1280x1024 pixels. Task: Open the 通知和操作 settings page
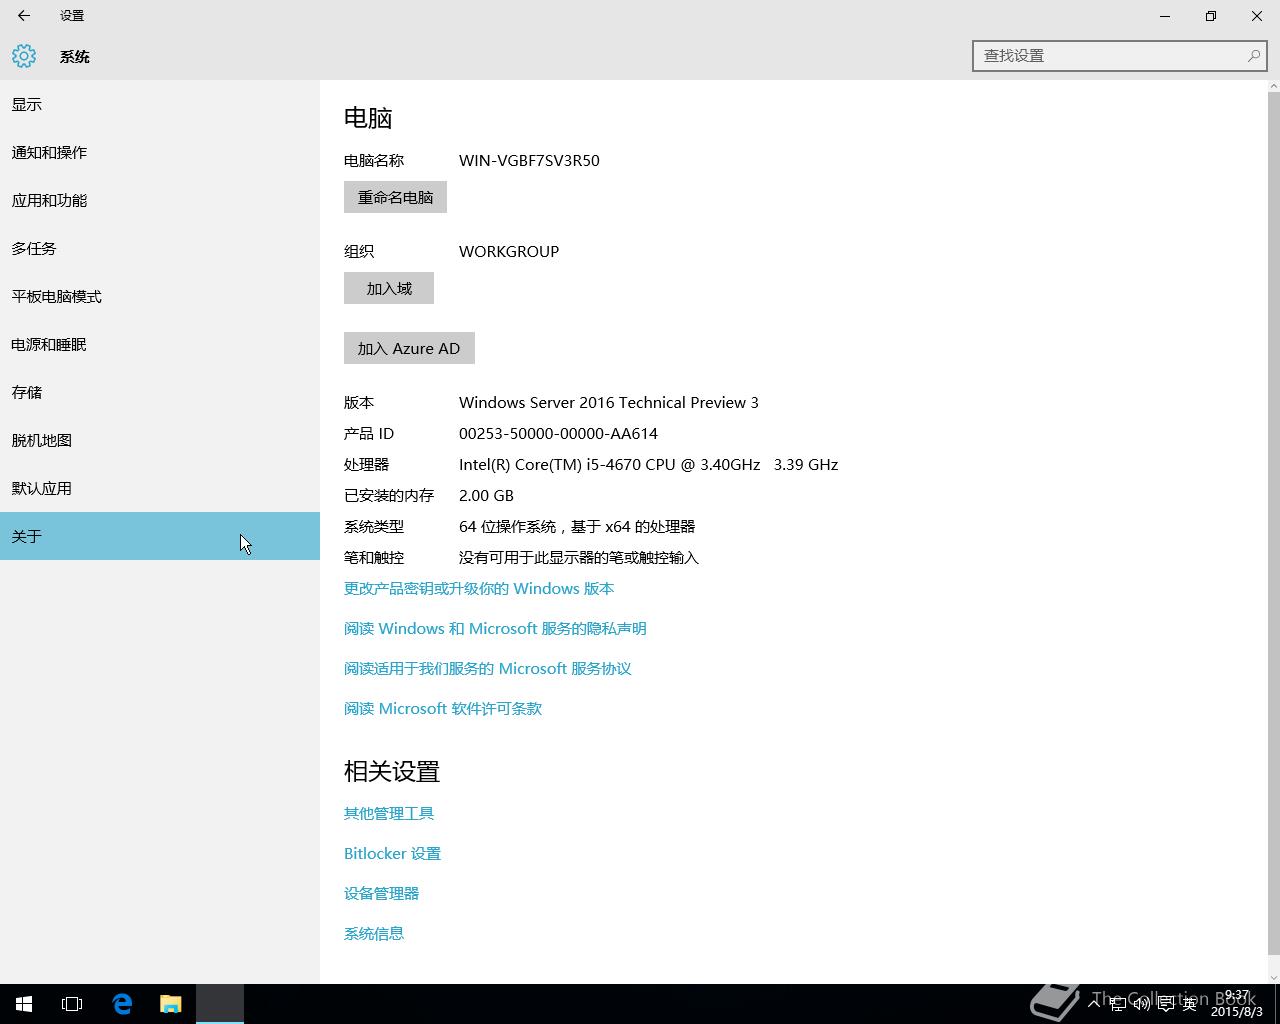coord(160,152)
